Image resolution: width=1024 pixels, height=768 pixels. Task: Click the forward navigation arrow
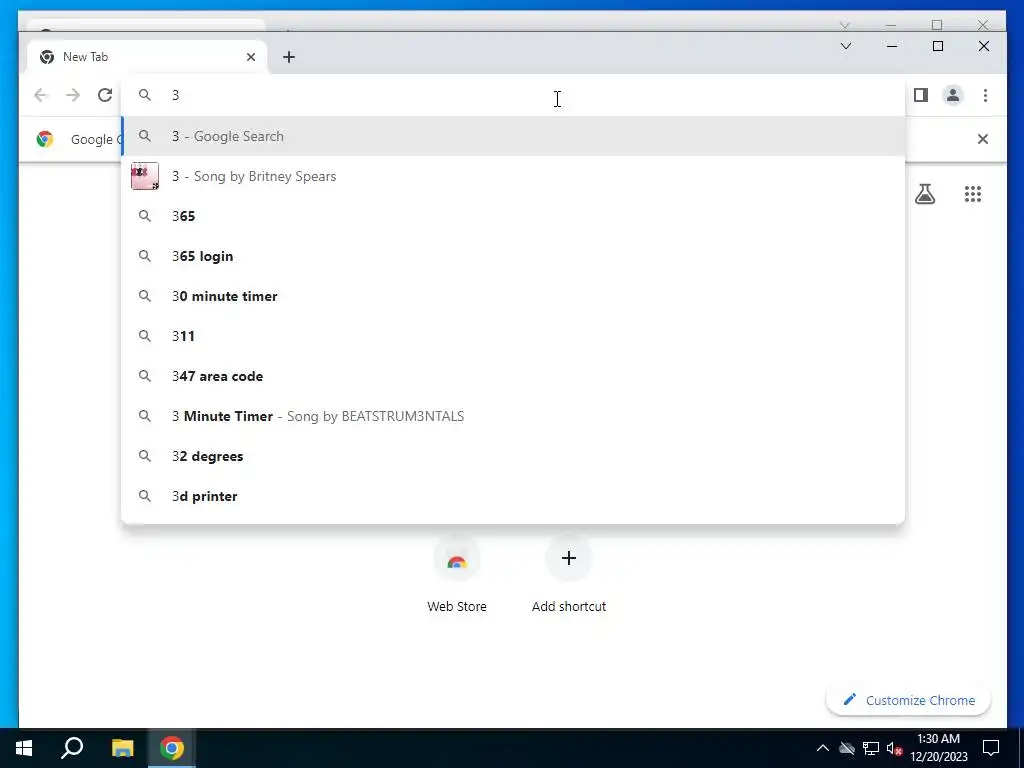click(x=72, y=95)
